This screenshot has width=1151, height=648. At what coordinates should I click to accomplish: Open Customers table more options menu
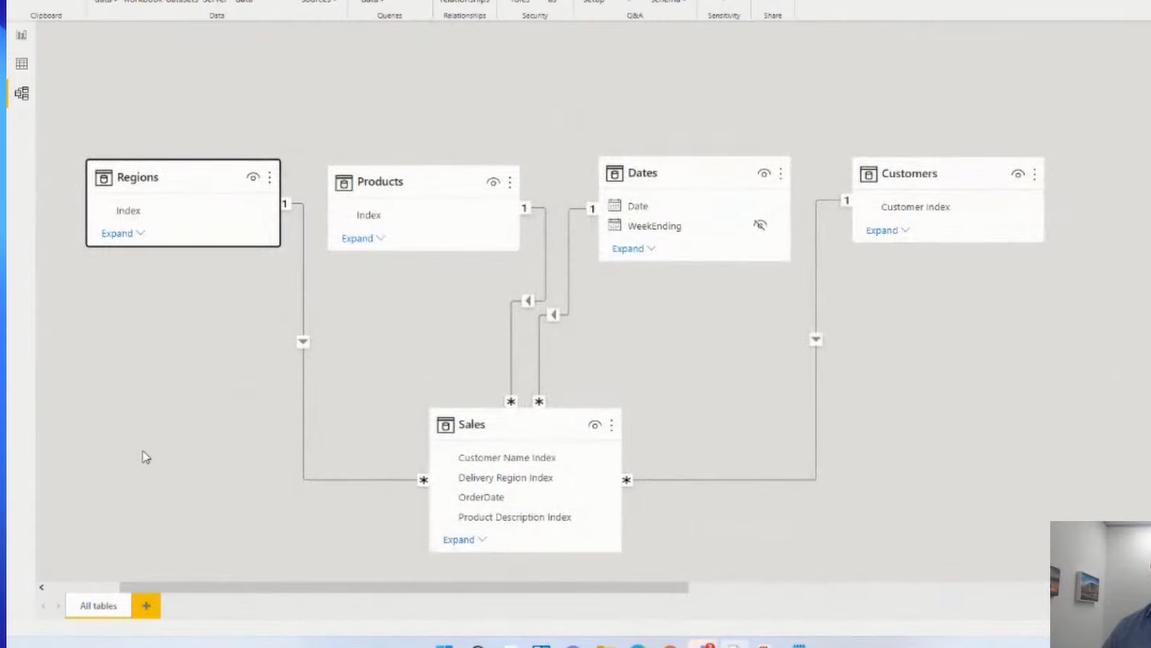(x=1034, y=174)
